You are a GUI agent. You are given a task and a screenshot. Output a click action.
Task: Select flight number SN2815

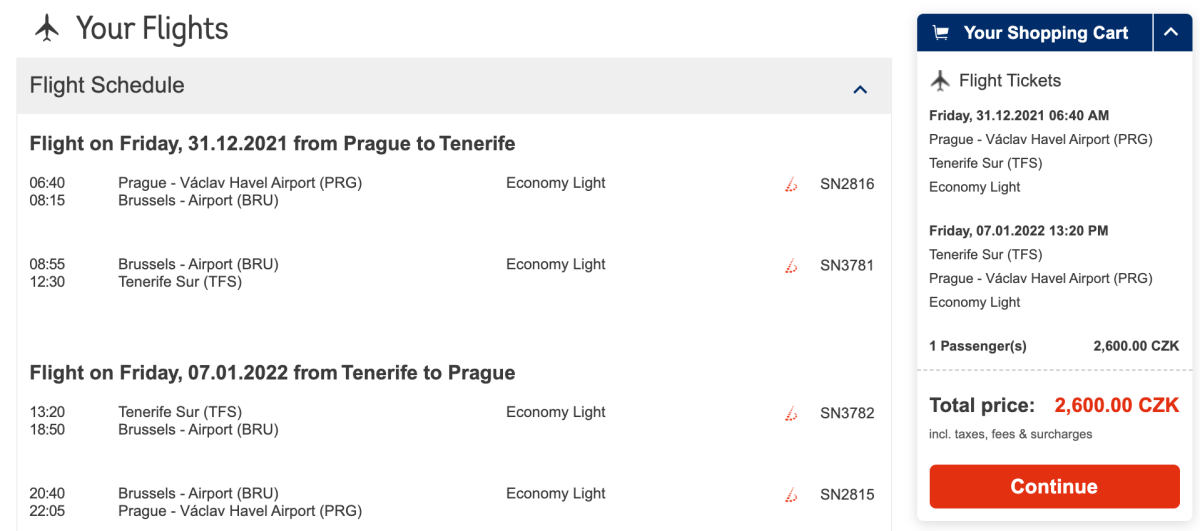pyautogui.click(x=847, y=494)
